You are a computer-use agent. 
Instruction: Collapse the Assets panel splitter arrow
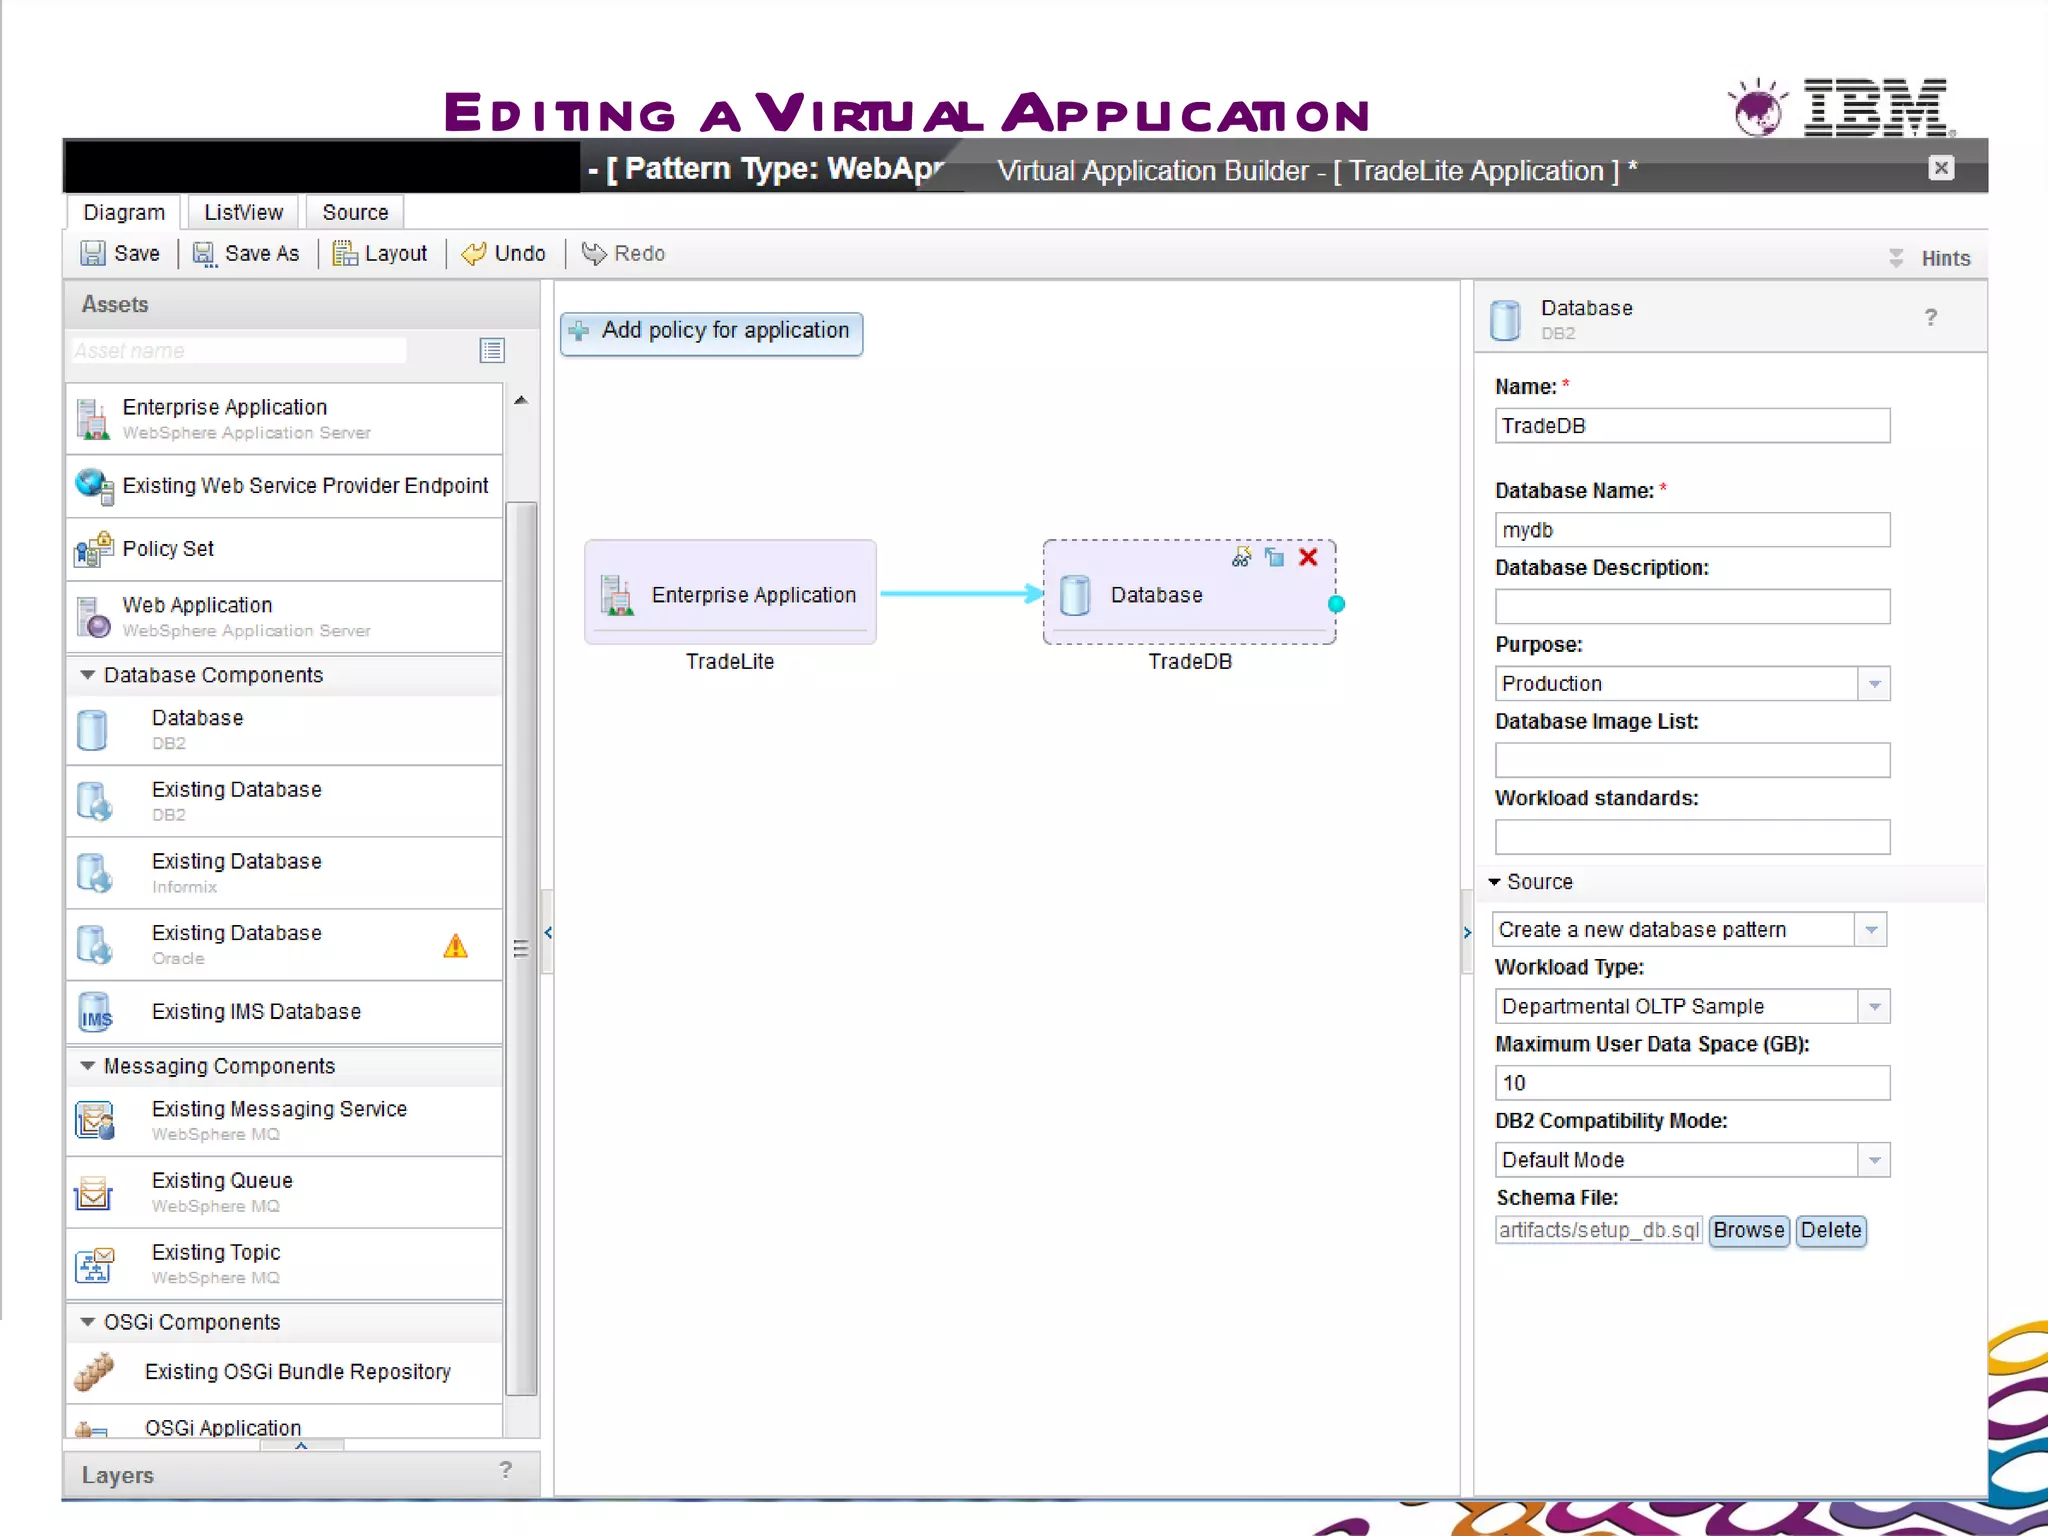click(x=547, y=932)
